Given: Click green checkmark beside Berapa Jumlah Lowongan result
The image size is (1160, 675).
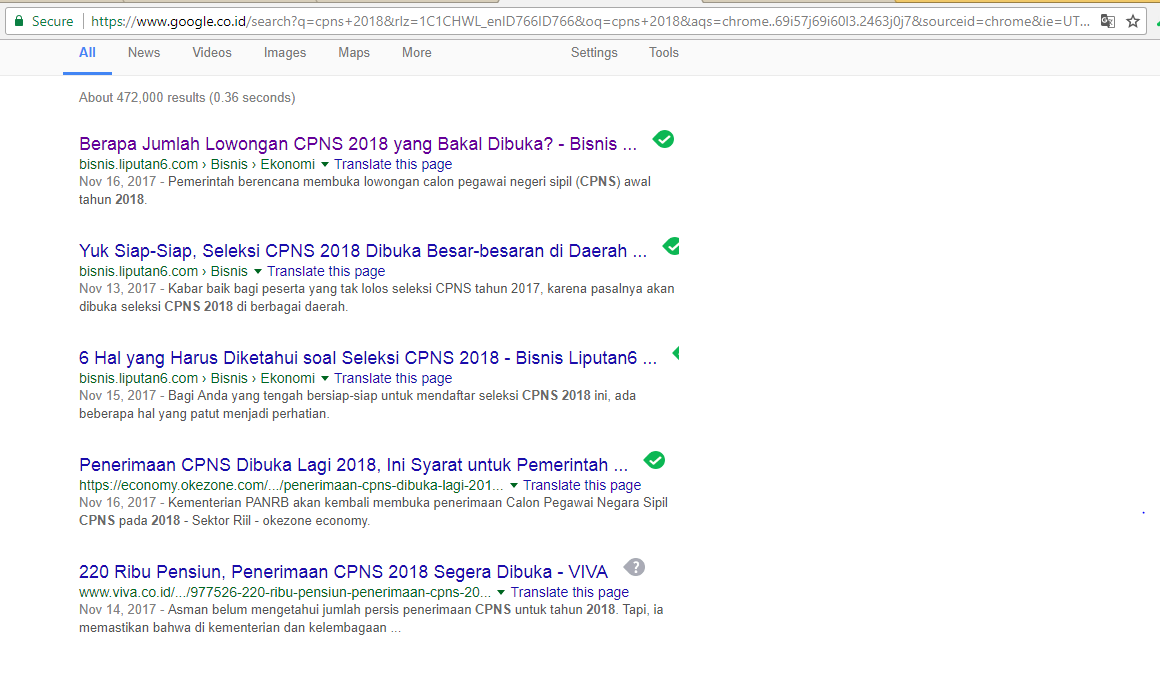Looking at the screenshot, I should coord(664,139).
